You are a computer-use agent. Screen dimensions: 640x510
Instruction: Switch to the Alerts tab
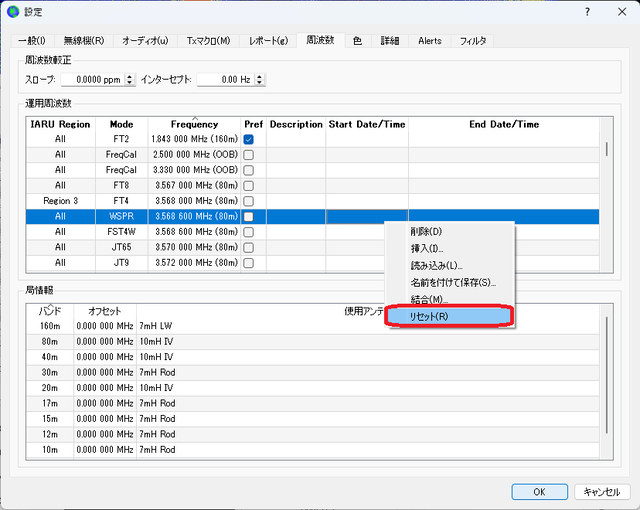point(430,41)
